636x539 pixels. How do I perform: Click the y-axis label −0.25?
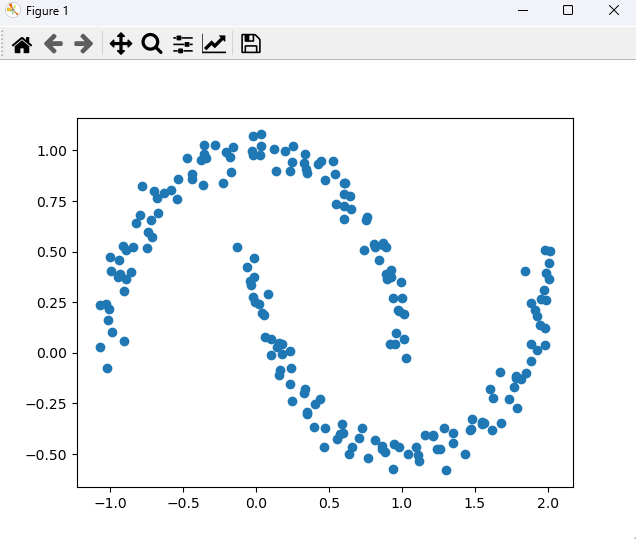click(46, 404)
